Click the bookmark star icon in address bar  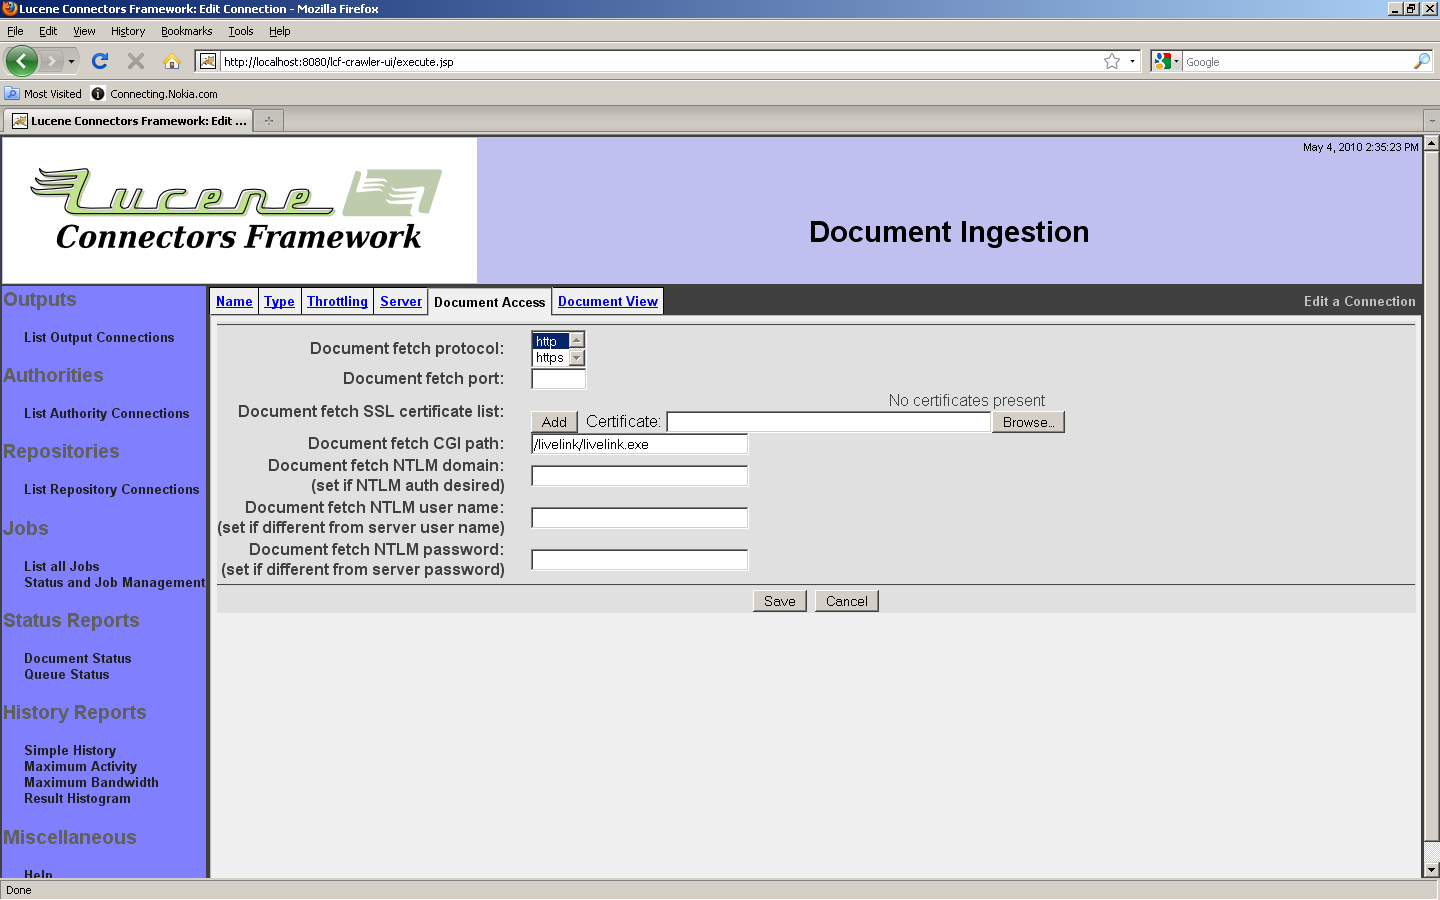coord(1111,61)
